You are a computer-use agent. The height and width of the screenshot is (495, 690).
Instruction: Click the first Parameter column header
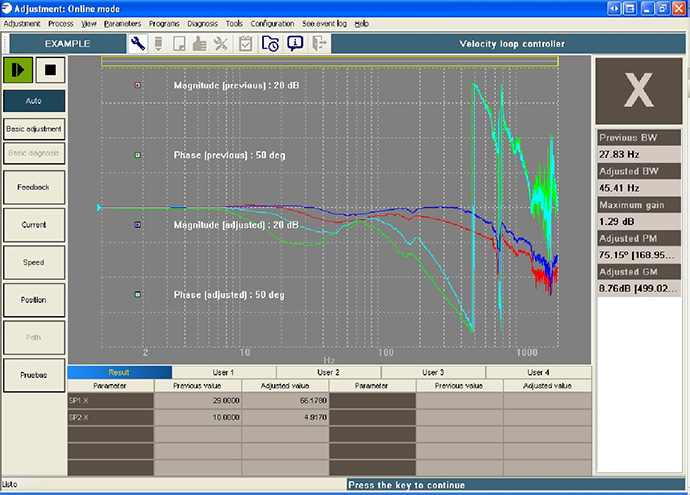coord(110,386)
